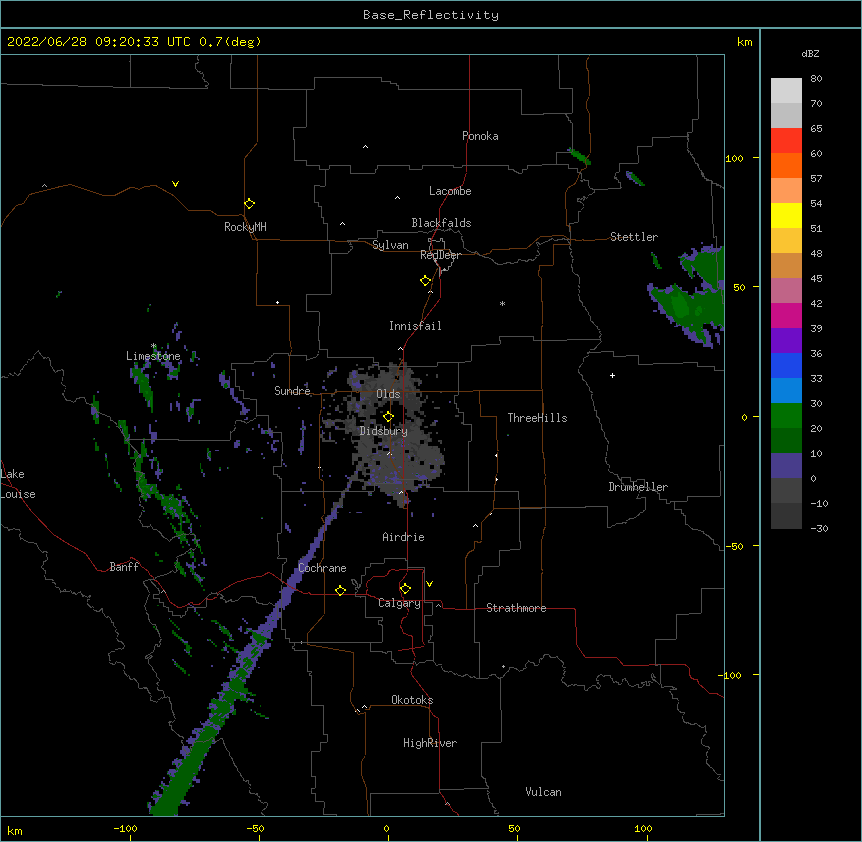
Task: Click the RockyMH label
Action: [x=245, y=227]
